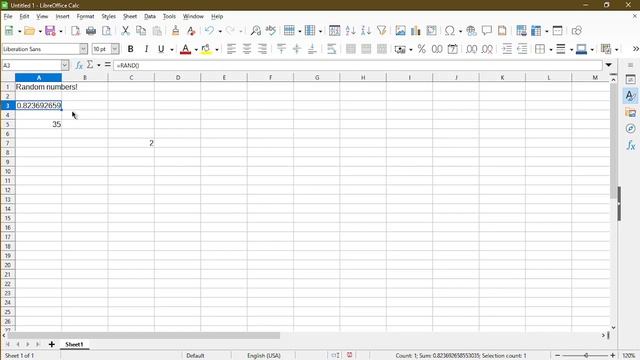
Task: Insert Chart icon in toolbar
Action: click(x=416, y=31)
